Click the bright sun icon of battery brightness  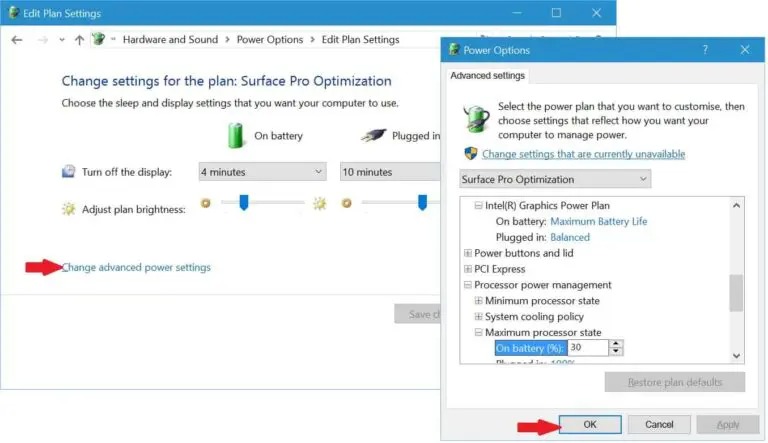pyautogui.click(x=320, y=203)
